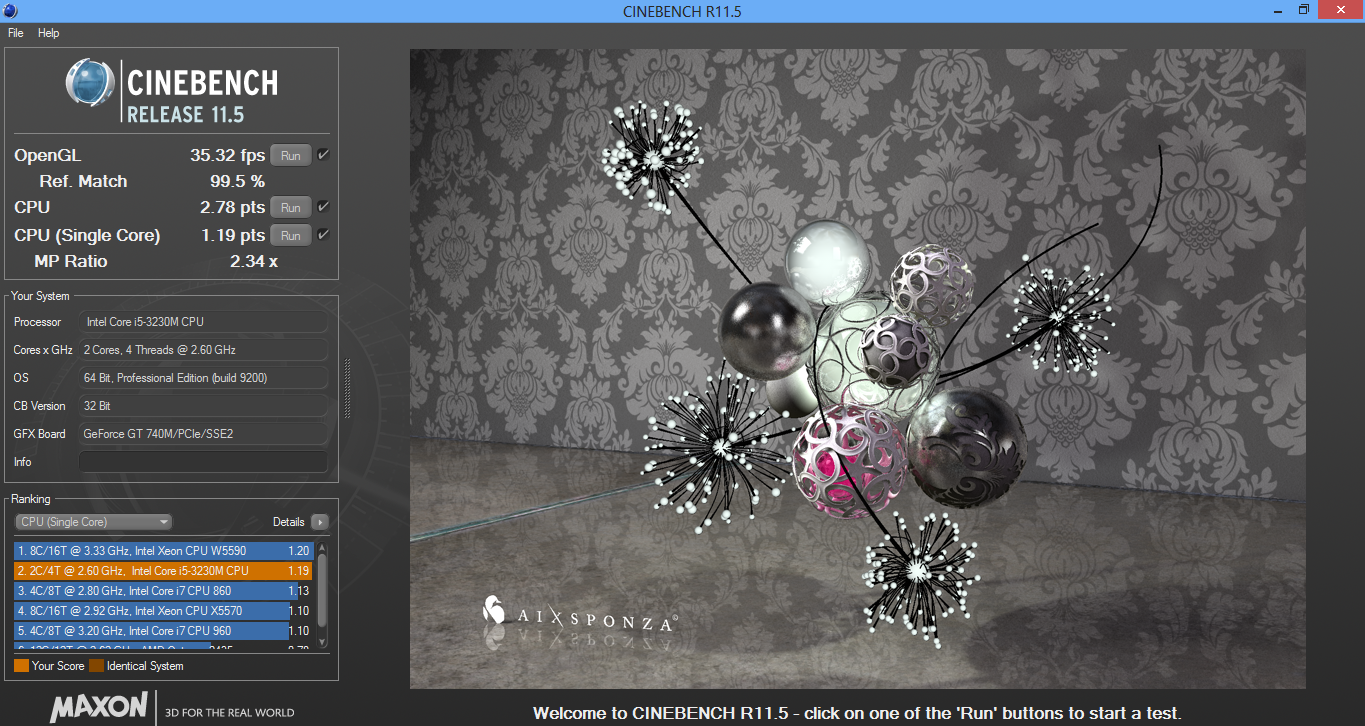Select ranking row 5 Core i7 CPU 960
1365x726 pixels.
[x=163, y=631]
